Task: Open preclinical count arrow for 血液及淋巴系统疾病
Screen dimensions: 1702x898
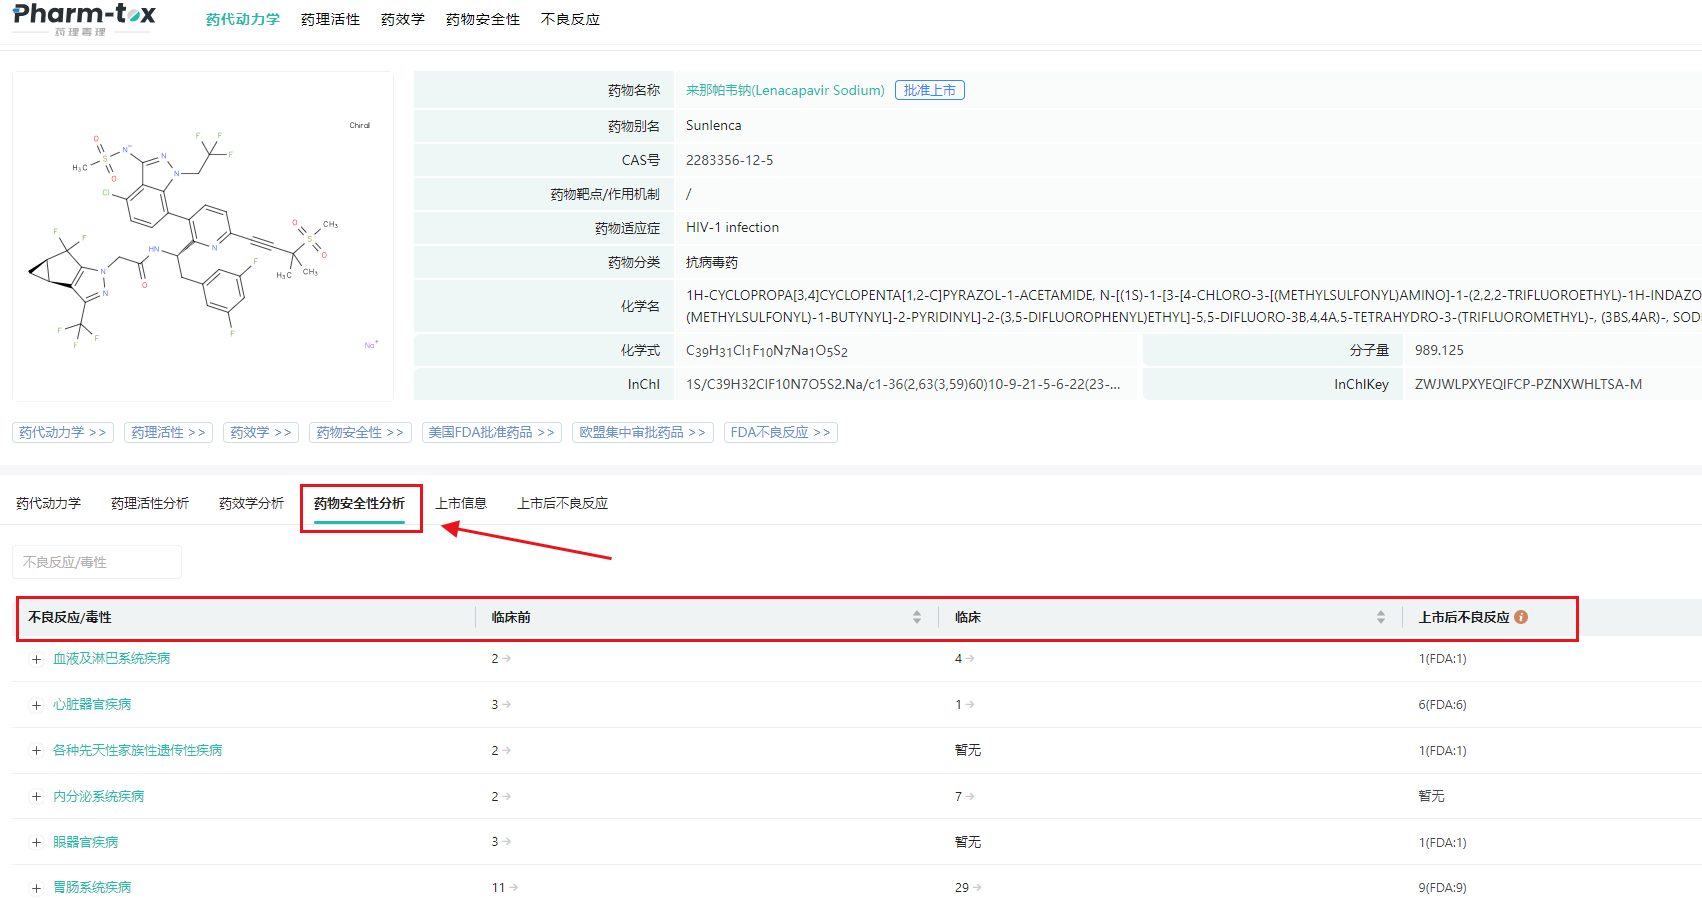Action: pos(507,659)
